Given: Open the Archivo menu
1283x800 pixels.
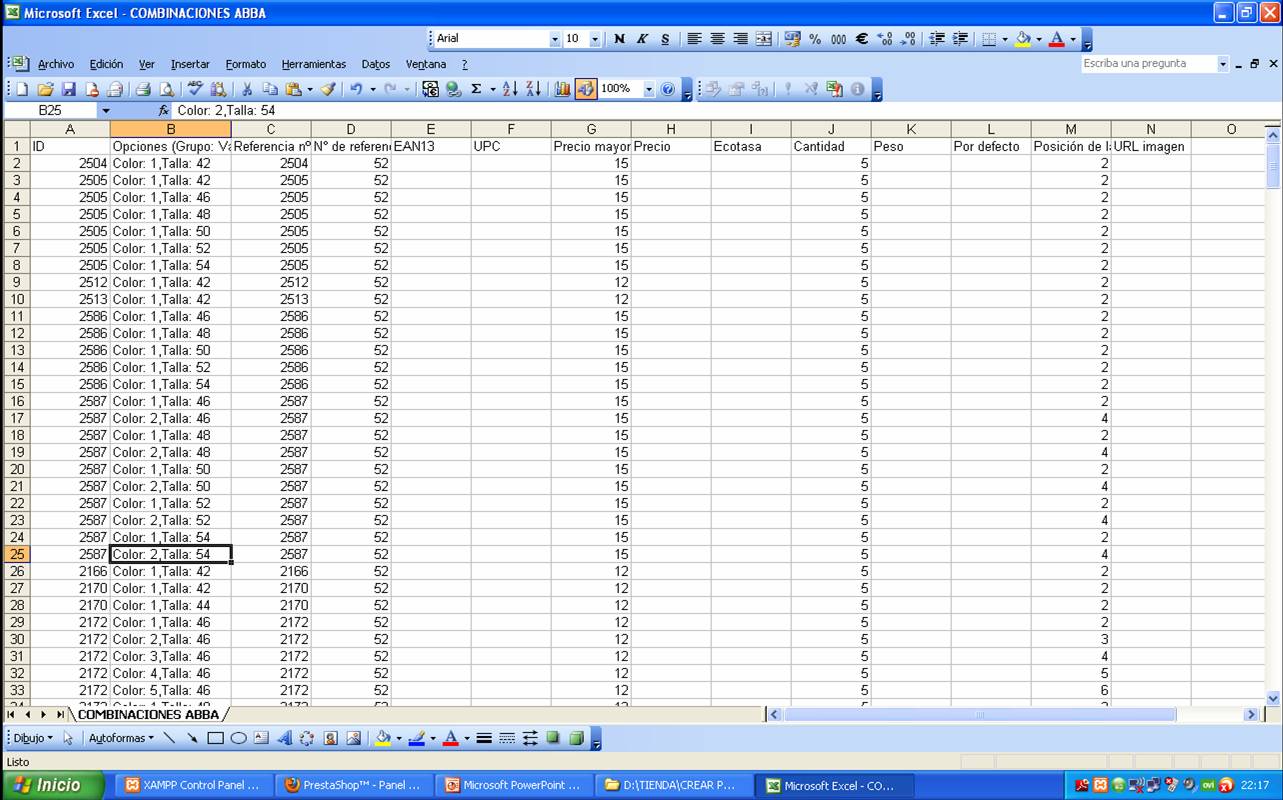Looking at the screenshot, I should (x=56, y=64).
